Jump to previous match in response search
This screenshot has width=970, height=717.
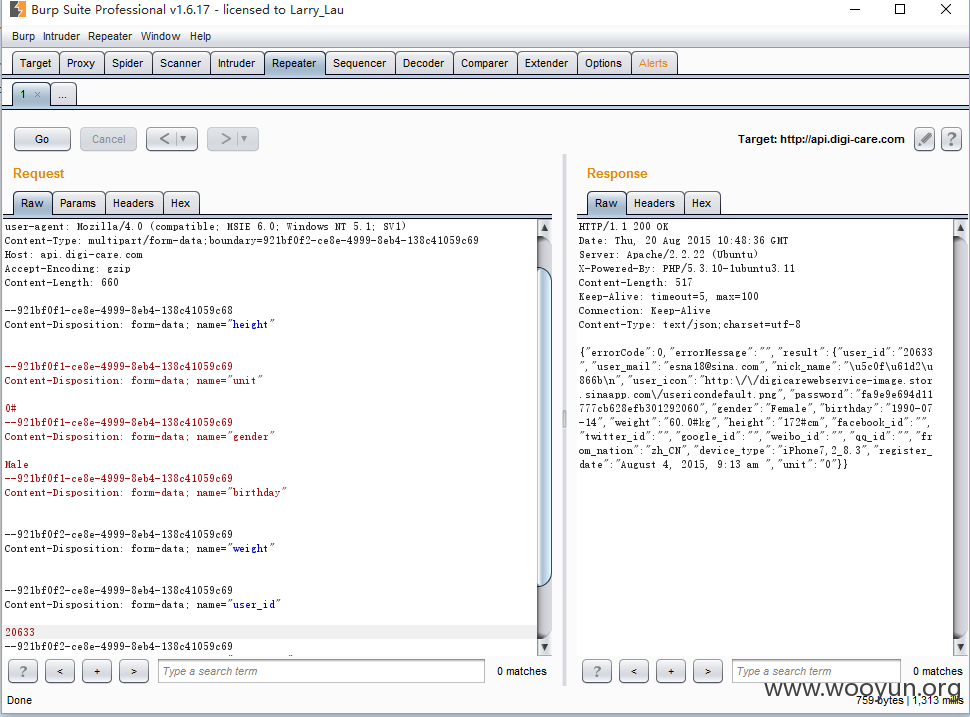(x=634, y=671)
